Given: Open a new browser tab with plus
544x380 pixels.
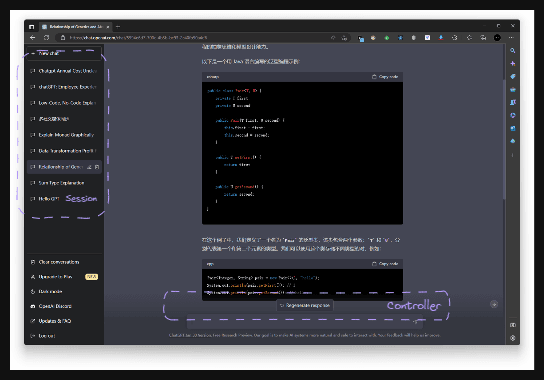Looking at the screenshot, I should click(118, 27).
